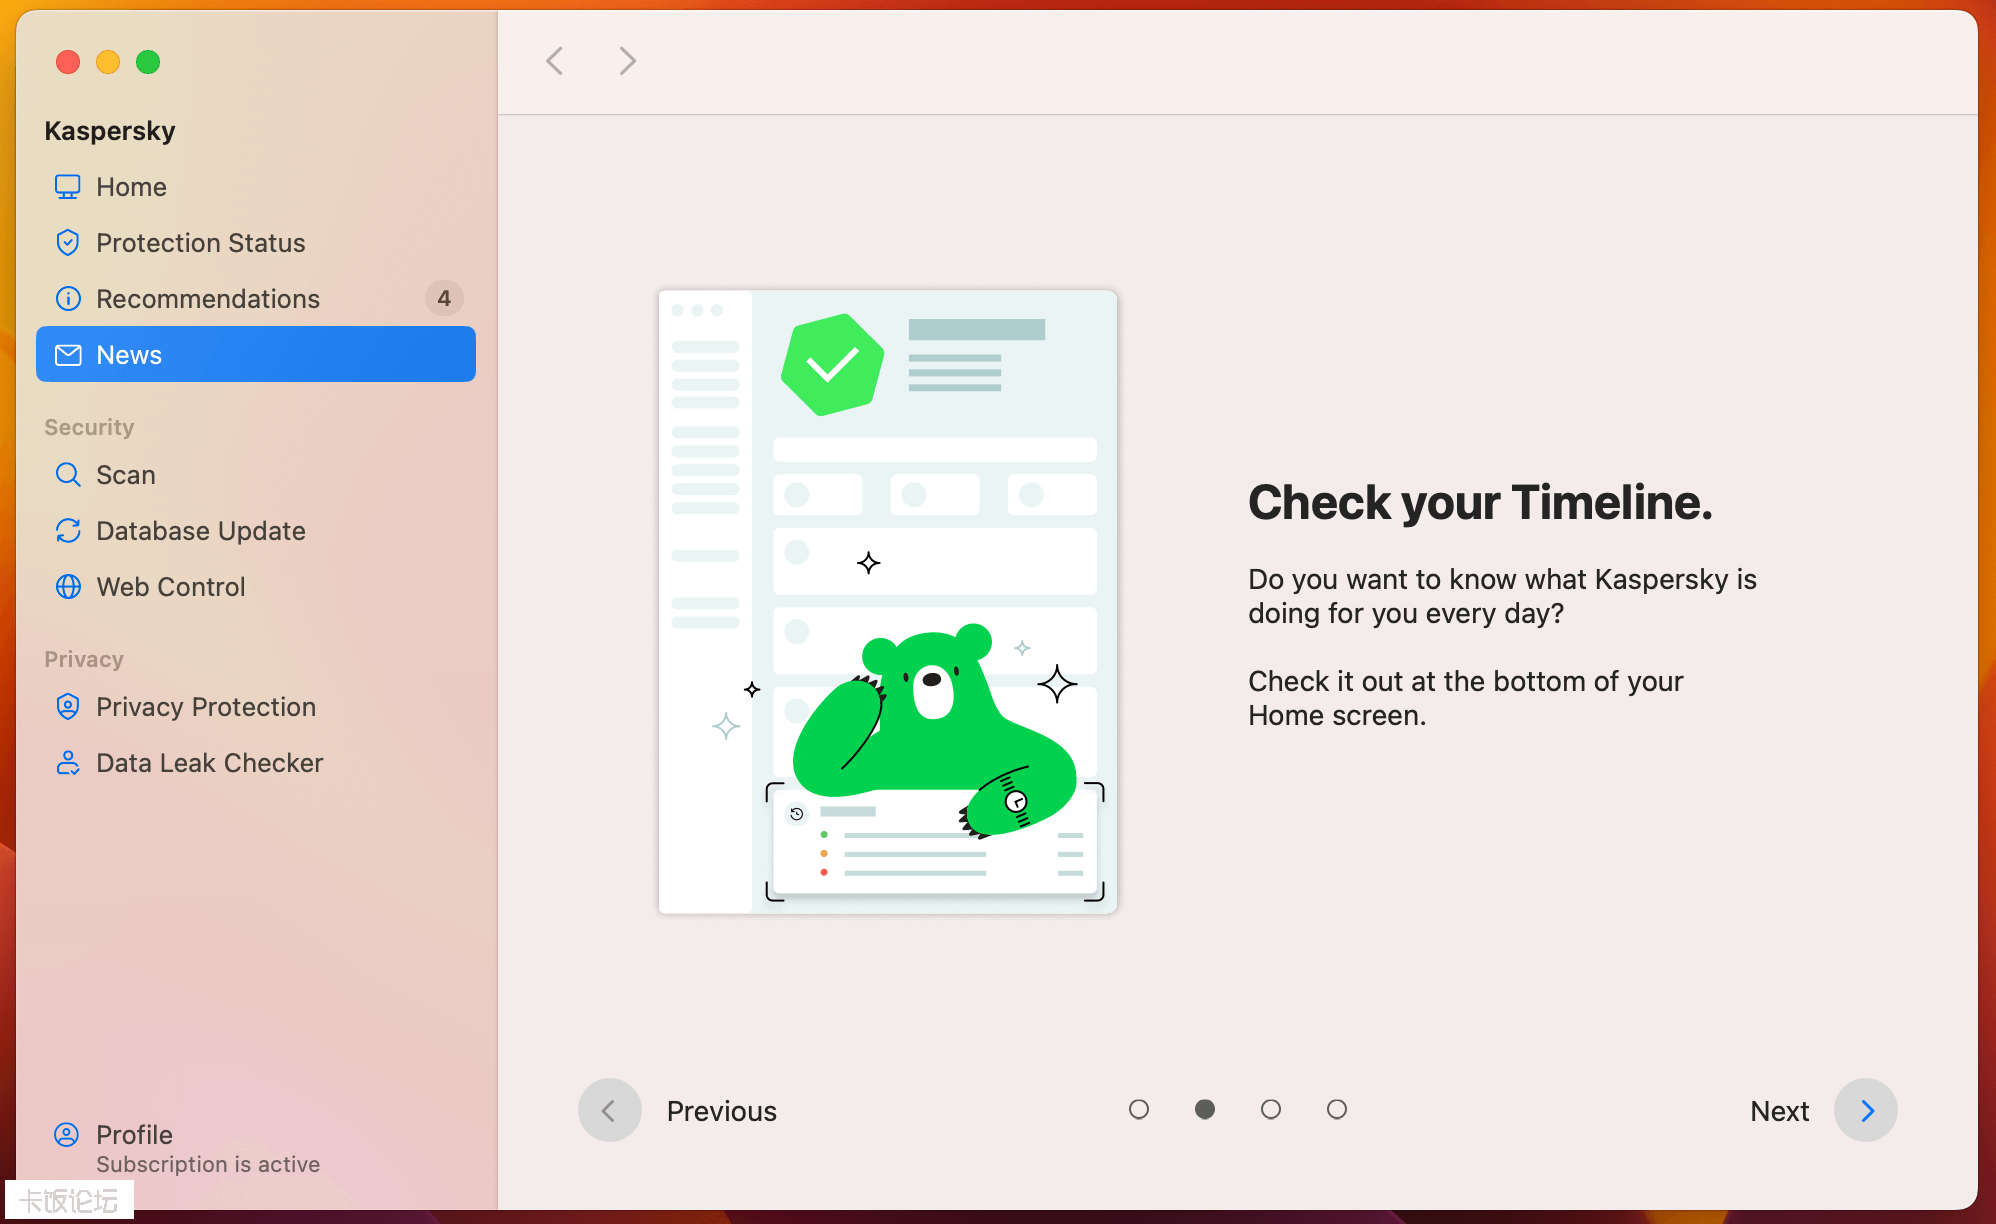The image size is (1996, 1224).
Task: Click the Protection Status shield icon
Action: [x=68, y=243]
